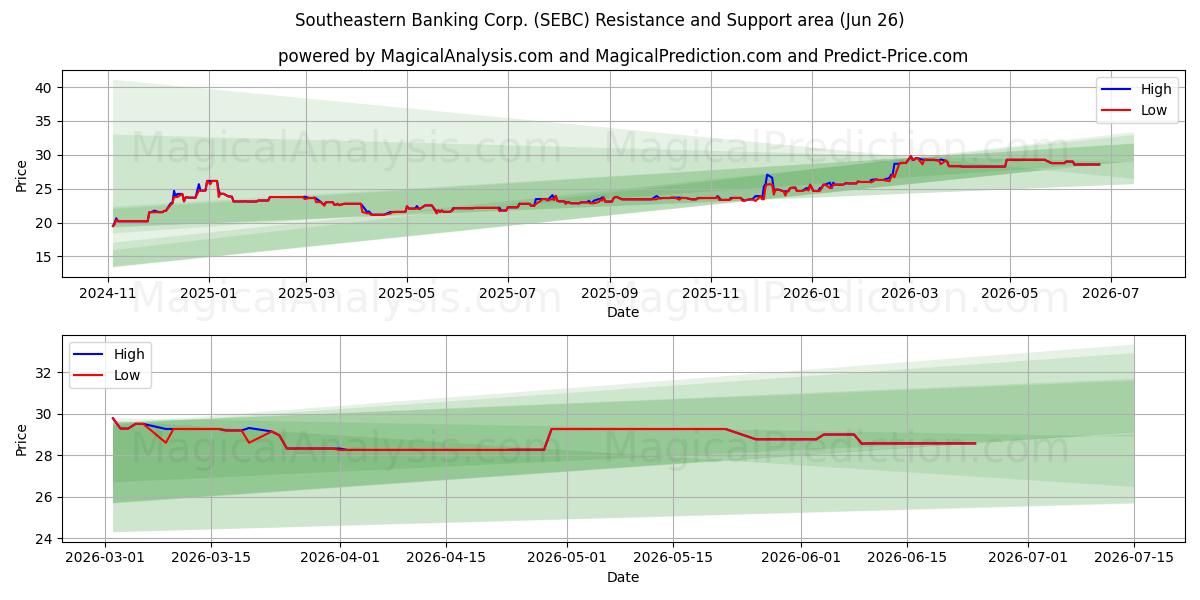Click the price tick '15' on top chart

(44, 257)
